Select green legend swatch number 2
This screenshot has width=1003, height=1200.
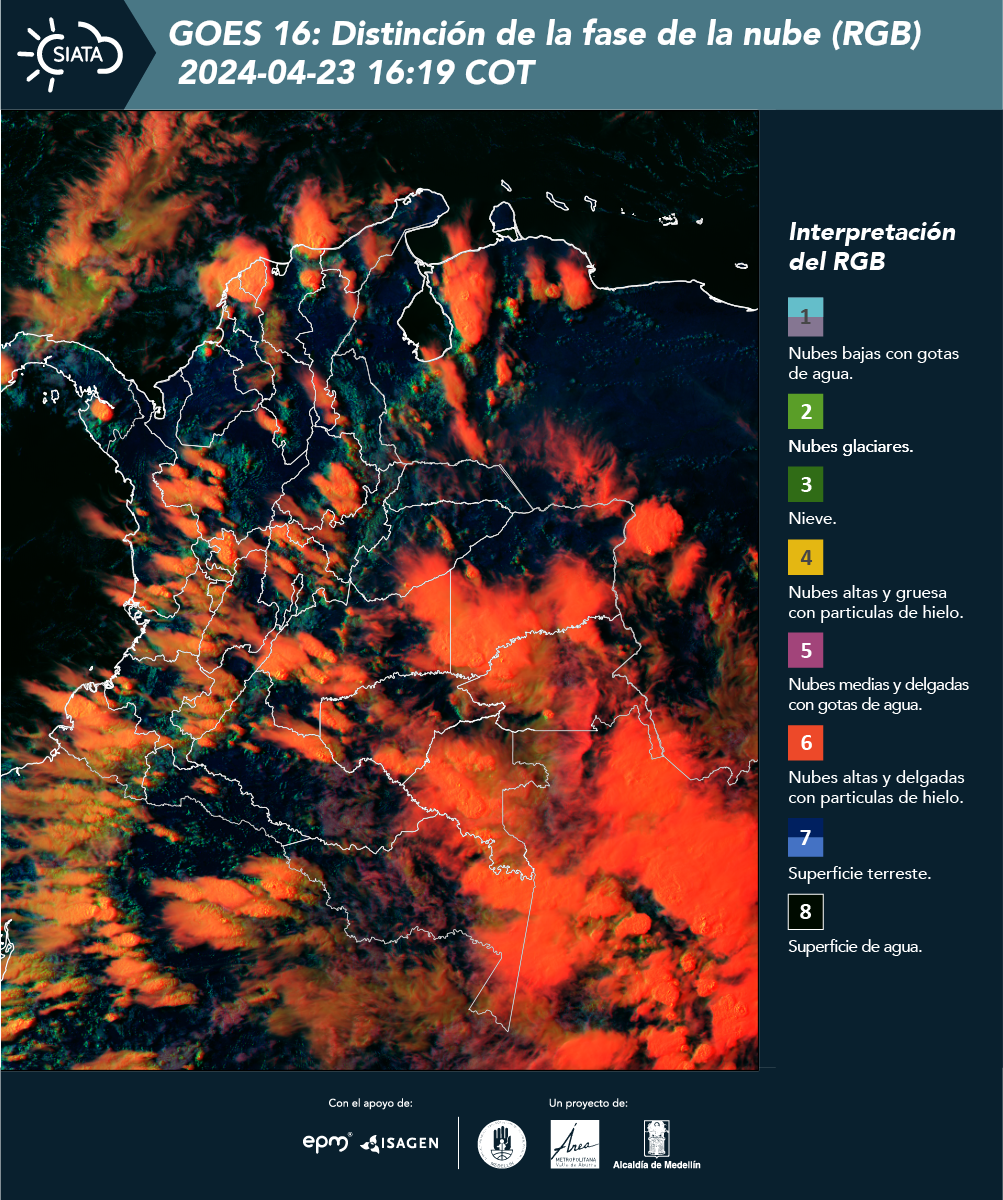point(805,412)
